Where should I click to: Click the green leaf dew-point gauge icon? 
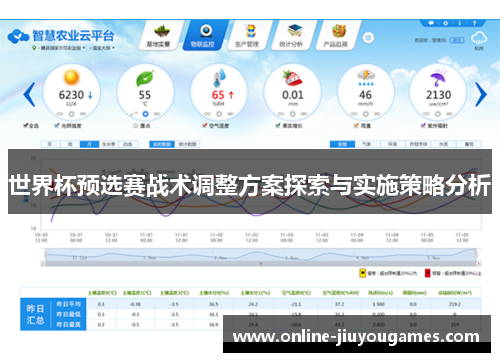tap(145, 78)
